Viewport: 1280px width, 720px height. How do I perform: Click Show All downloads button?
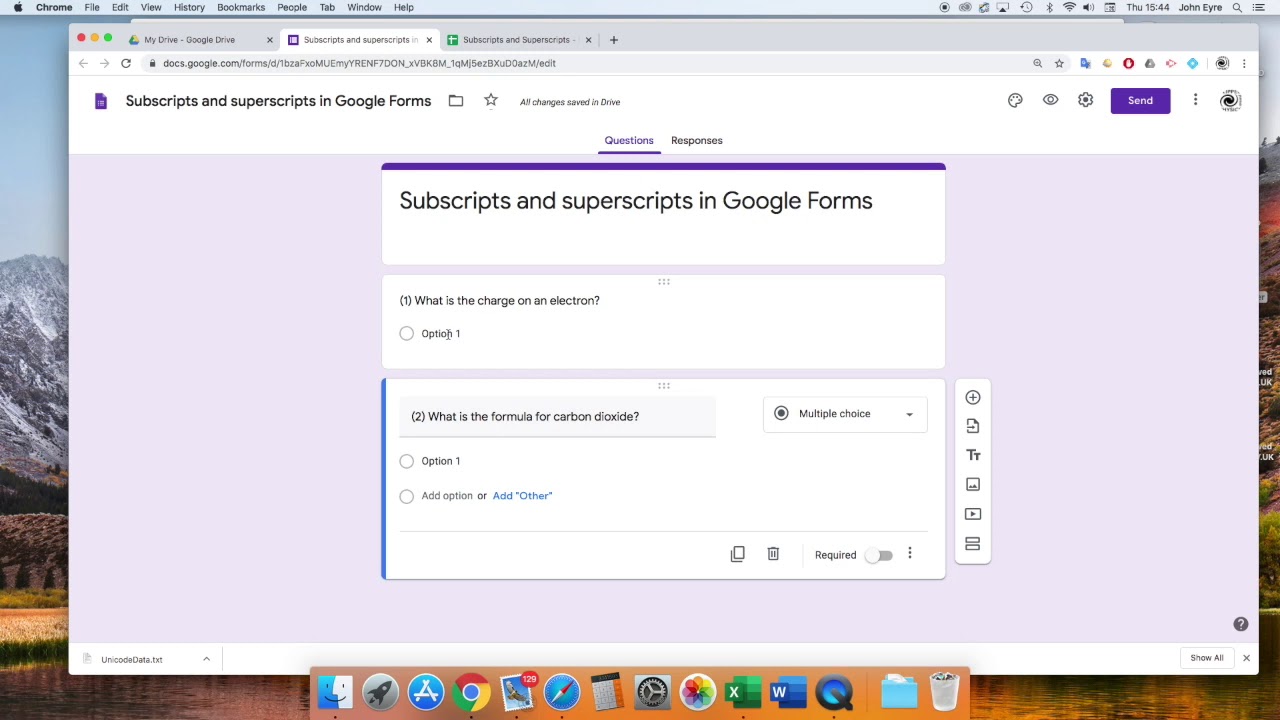[x=1206, y=658]
